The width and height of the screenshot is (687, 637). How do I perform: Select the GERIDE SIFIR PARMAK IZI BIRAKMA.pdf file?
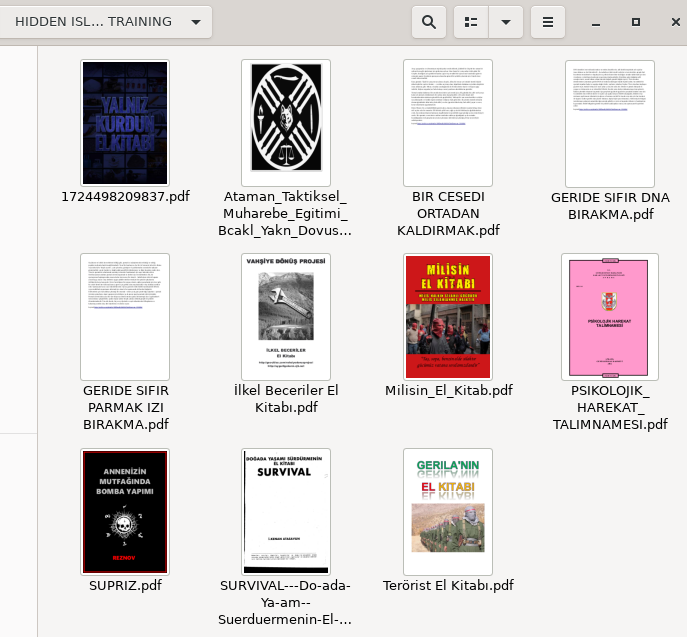point(125,316)
